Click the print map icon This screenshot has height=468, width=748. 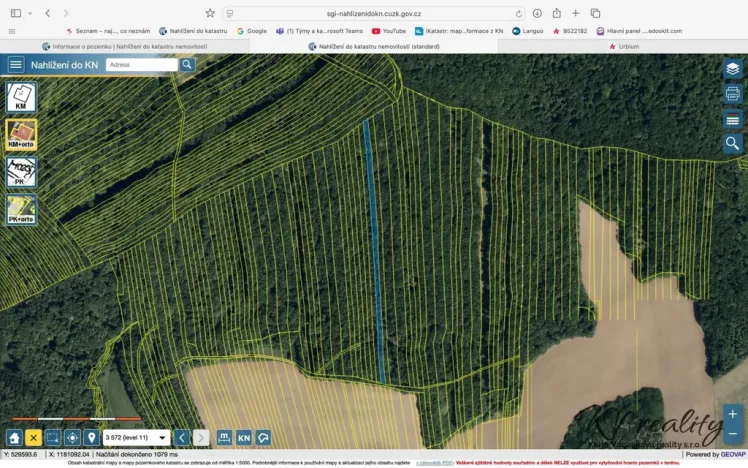[x=732, y=94]
